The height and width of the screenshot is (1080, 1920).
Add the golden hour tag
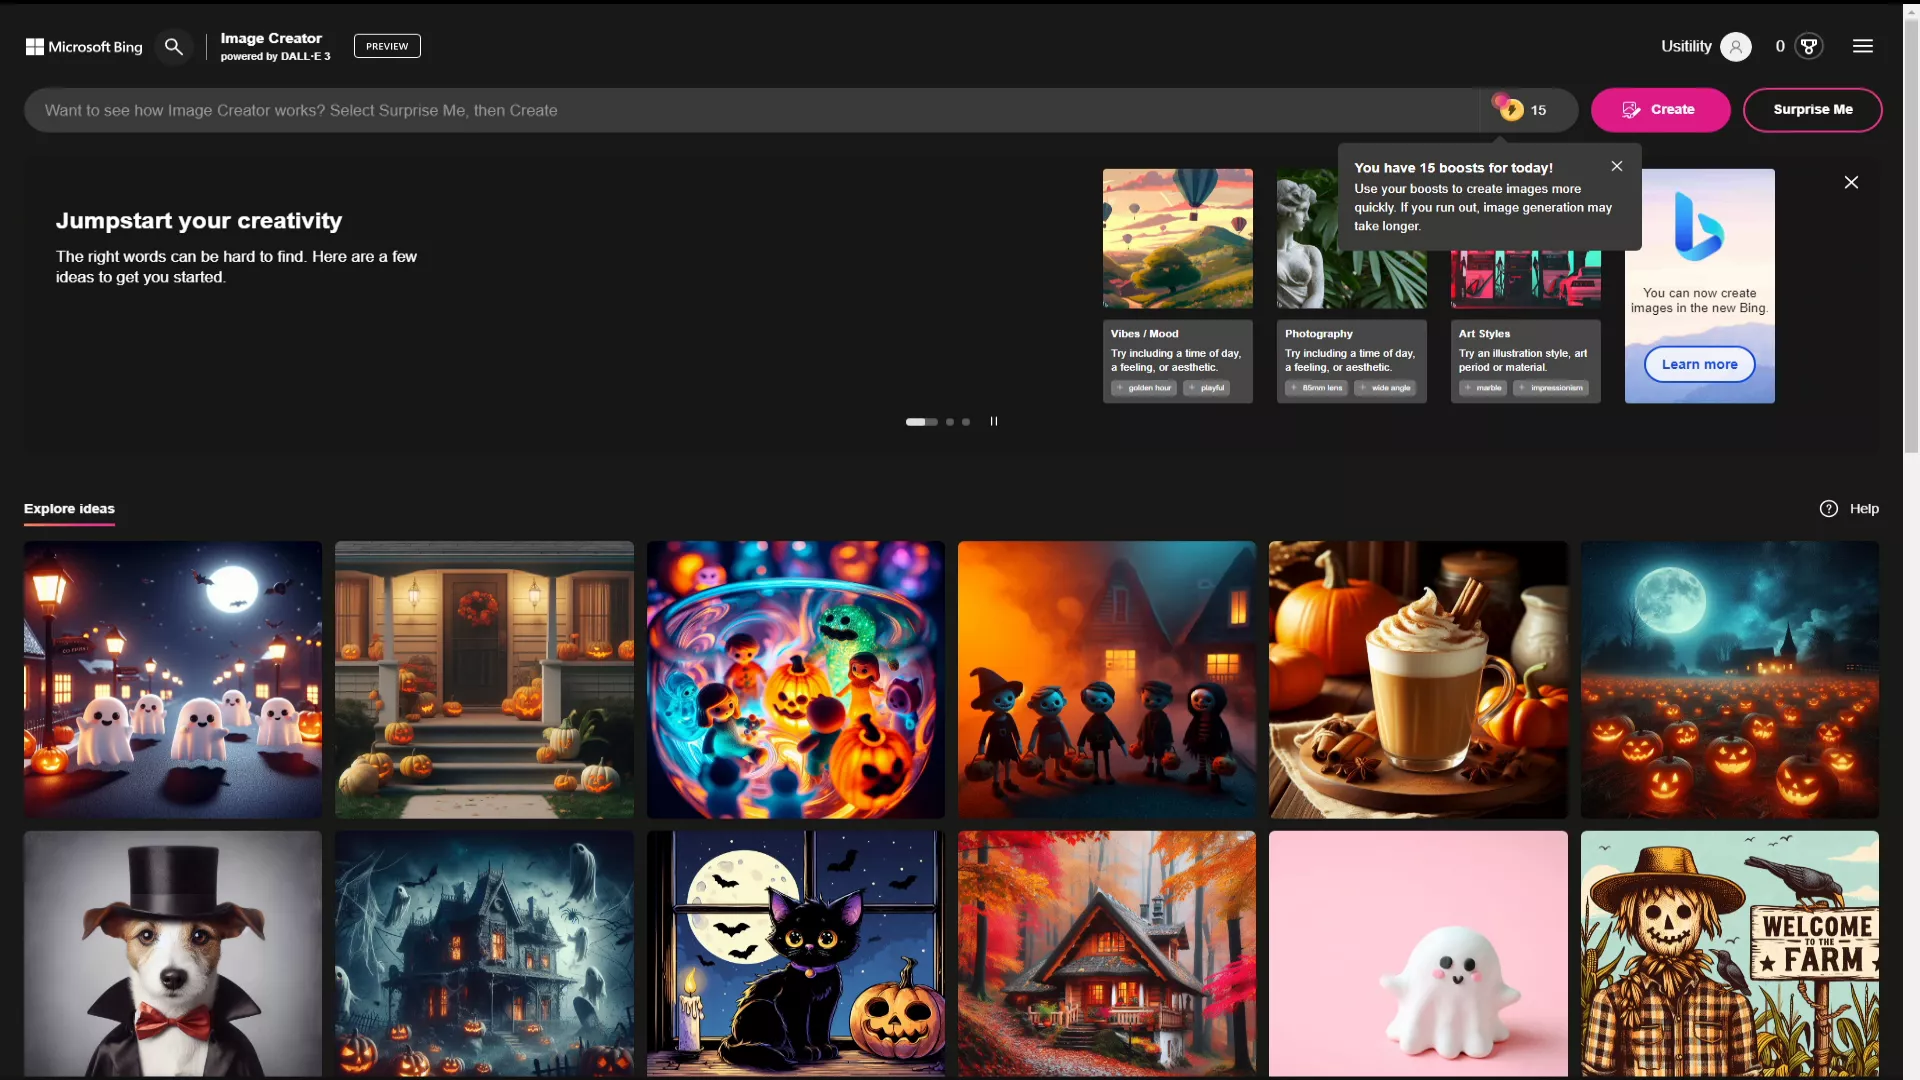pos(1145,388)
